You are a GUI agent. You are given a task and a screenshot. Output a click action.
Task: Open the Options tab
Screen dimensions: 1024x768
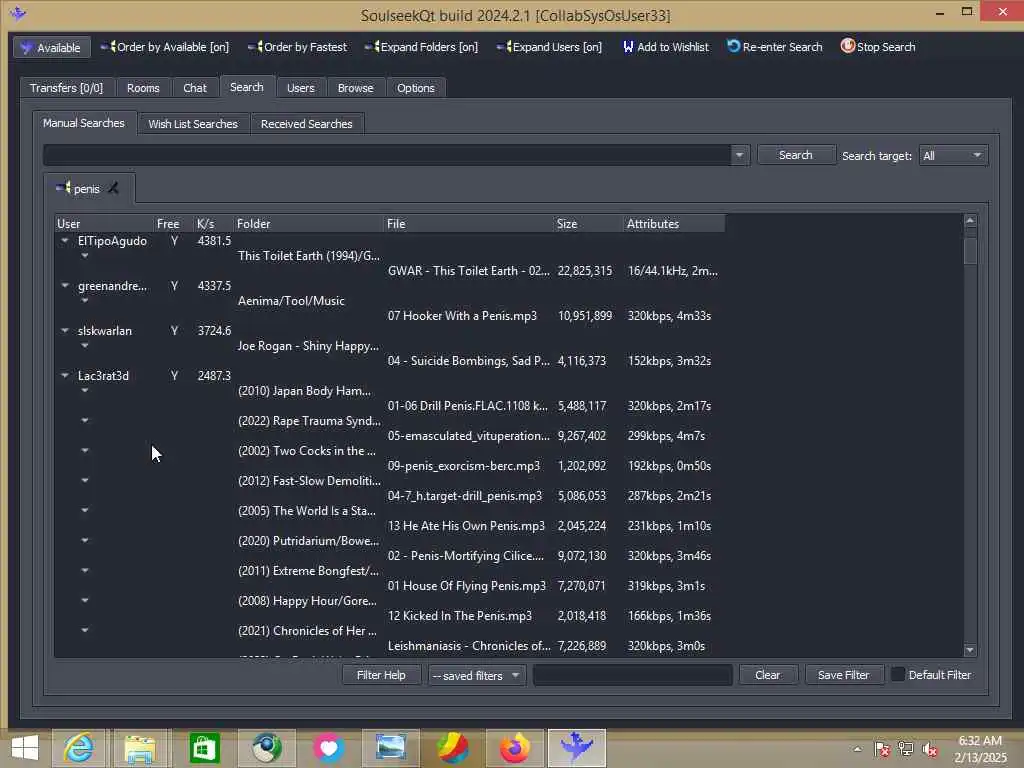coord(415,88)
